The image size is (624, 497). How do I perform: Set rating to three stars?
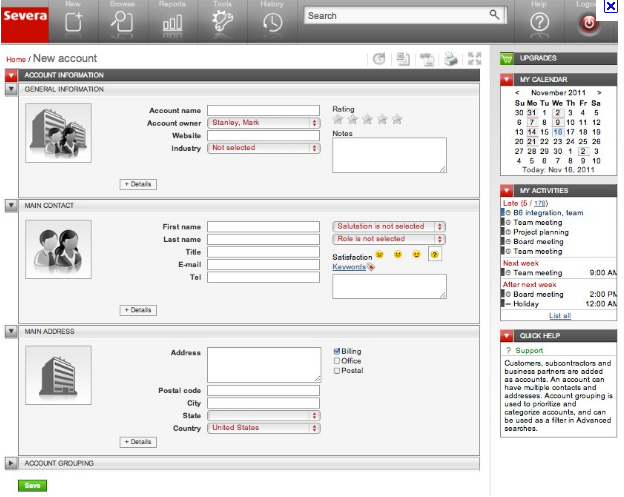pyautogui.click(x=367, y=119)
